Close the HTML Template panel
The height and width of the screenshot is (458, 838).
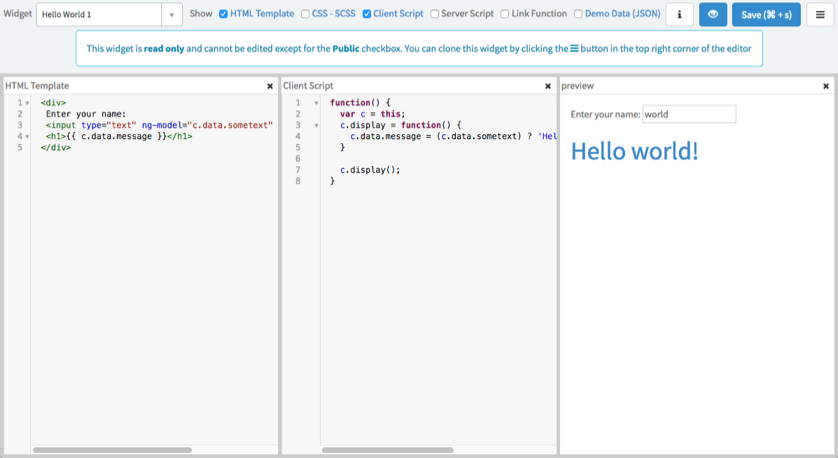(270, 86)
